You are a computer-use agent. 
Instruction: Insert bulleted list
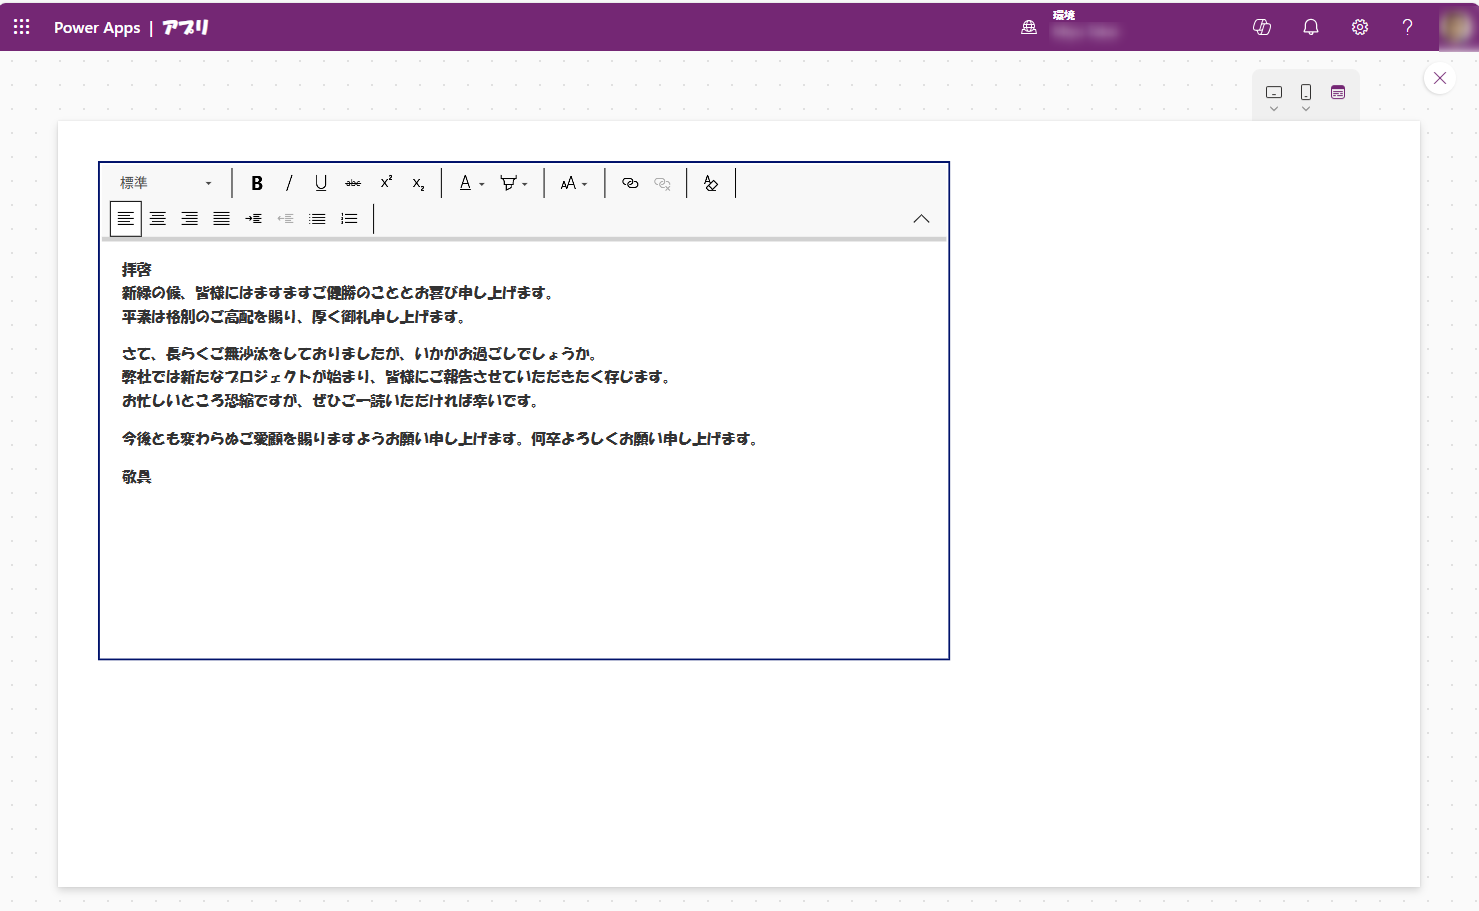coord(317,218)
